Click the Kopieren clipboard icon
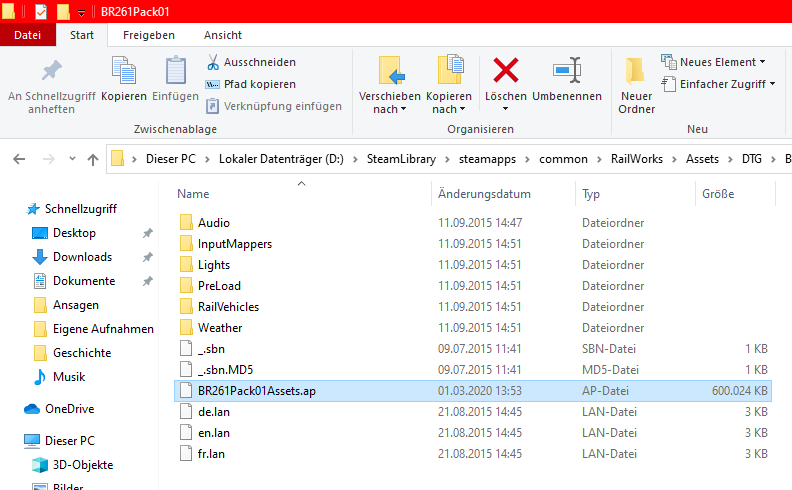792x490 pixels. click(x=124, y=70)
